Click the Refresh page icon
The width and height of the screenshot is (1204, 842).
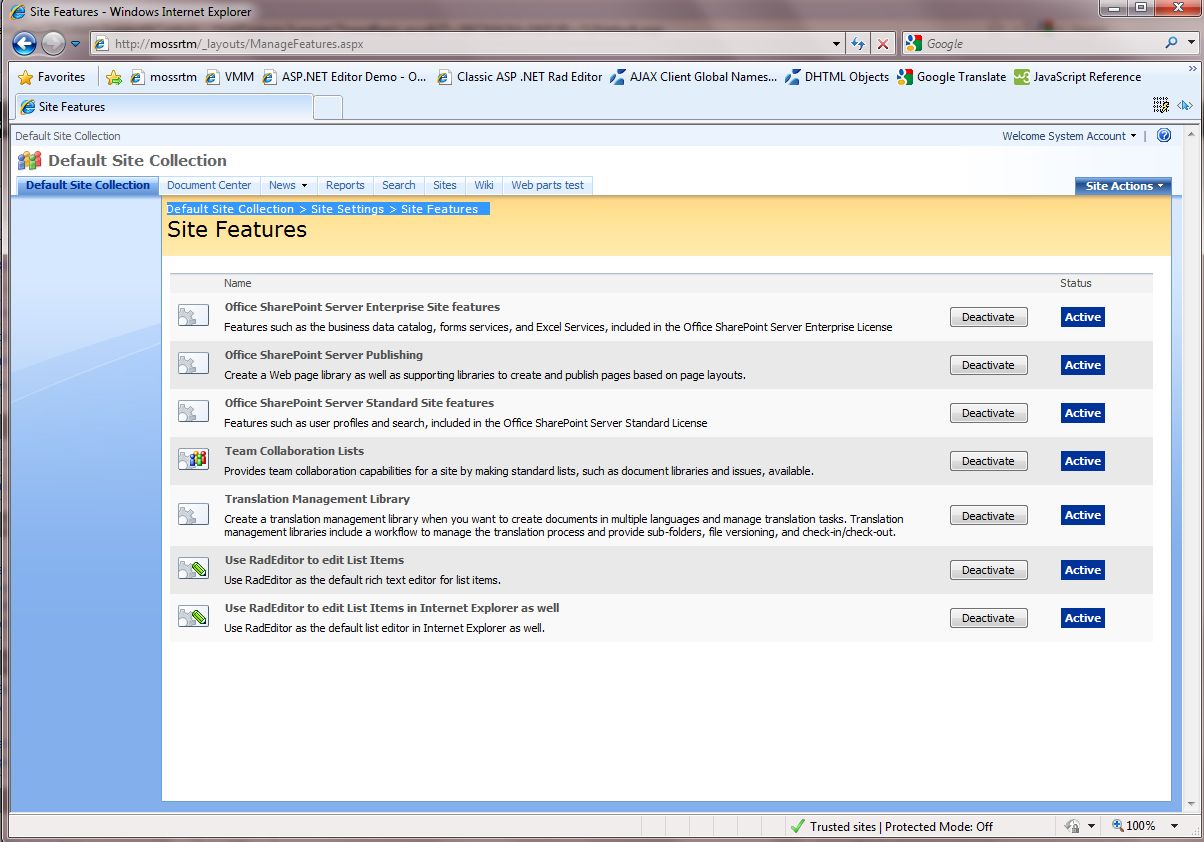tap(858, 44)
